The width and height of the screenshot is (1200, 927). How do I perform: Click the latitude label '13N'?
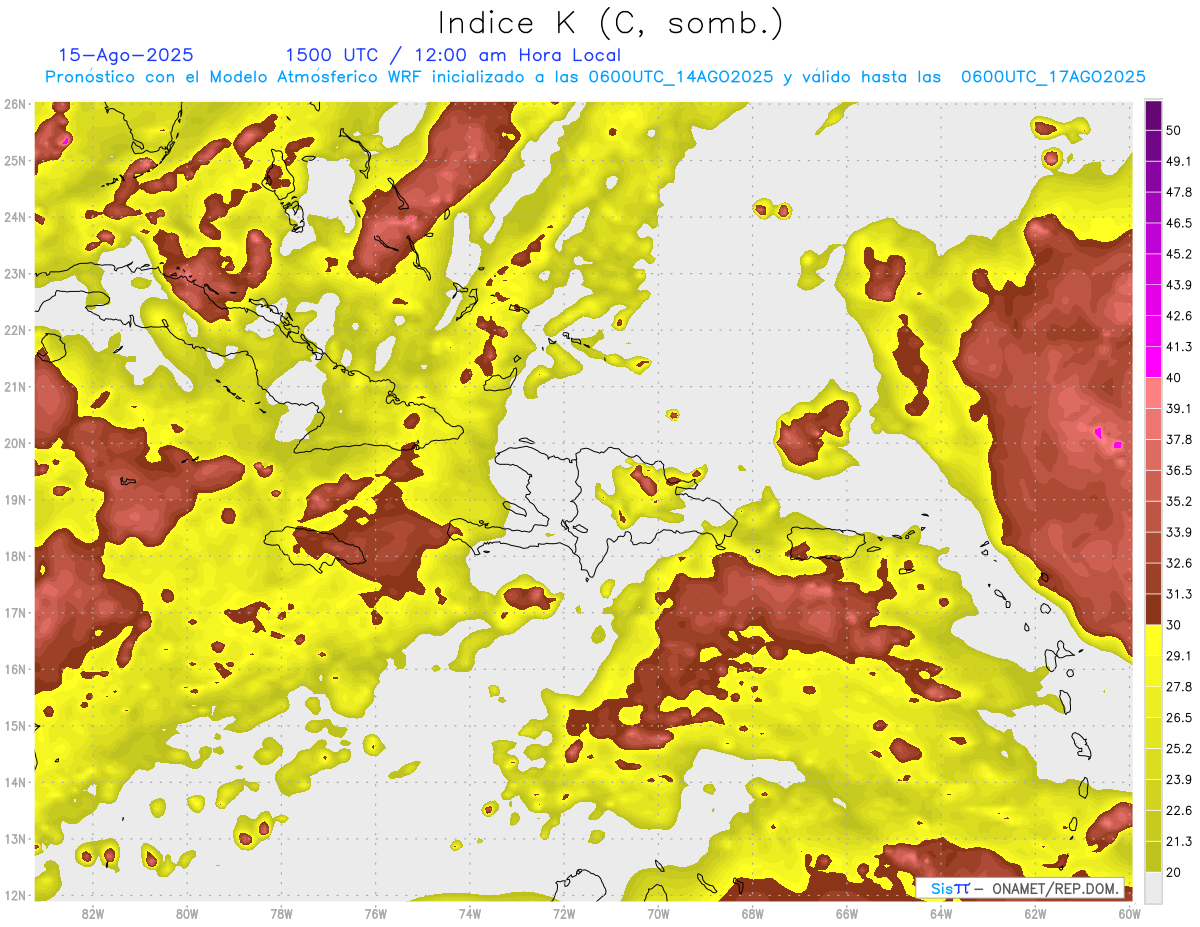(x=15, y=839)
